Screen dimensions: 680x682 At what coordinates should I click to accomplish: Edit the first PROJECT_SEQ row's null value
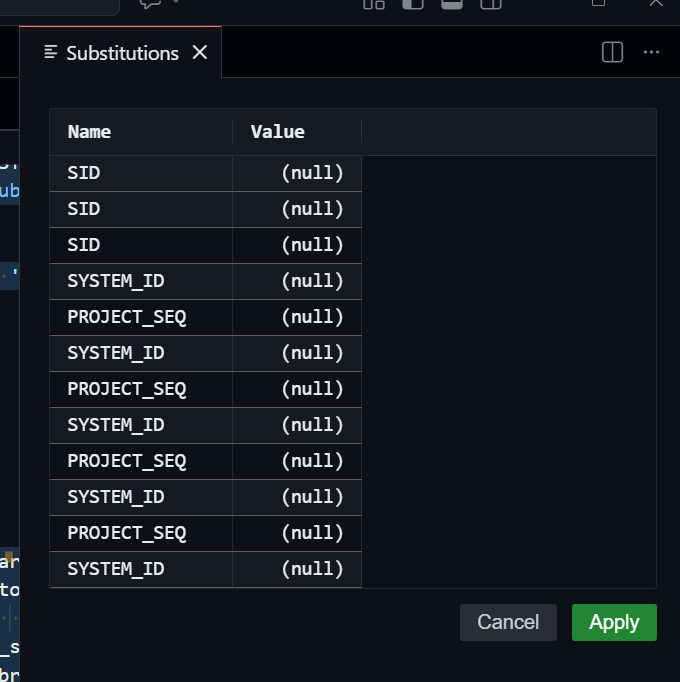tap(312, 317)
